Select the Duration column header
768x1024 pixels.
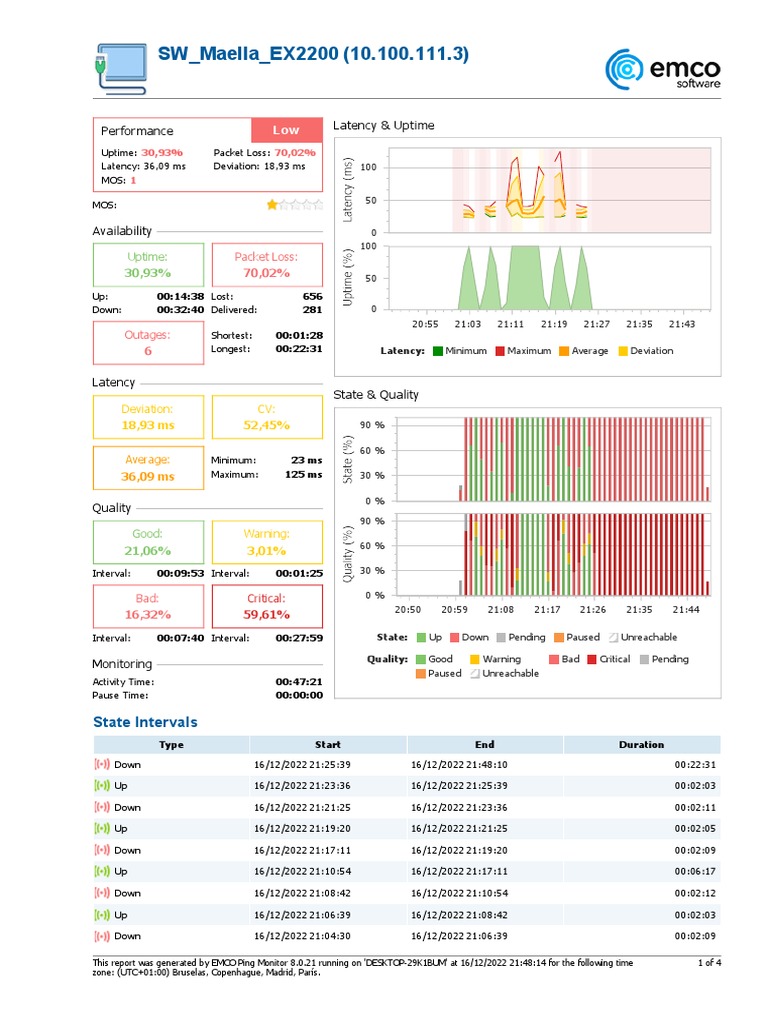[x=642, y=744]
